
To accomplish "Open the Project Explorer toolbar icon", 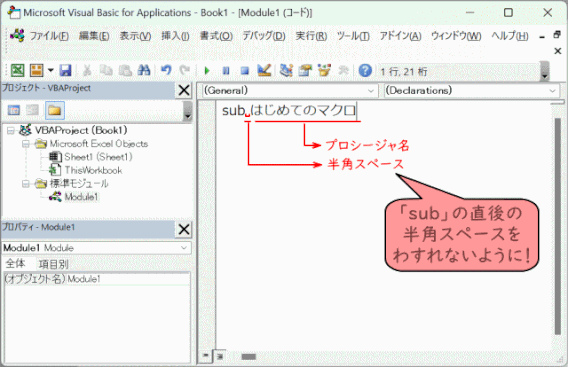I will (287, 70).
